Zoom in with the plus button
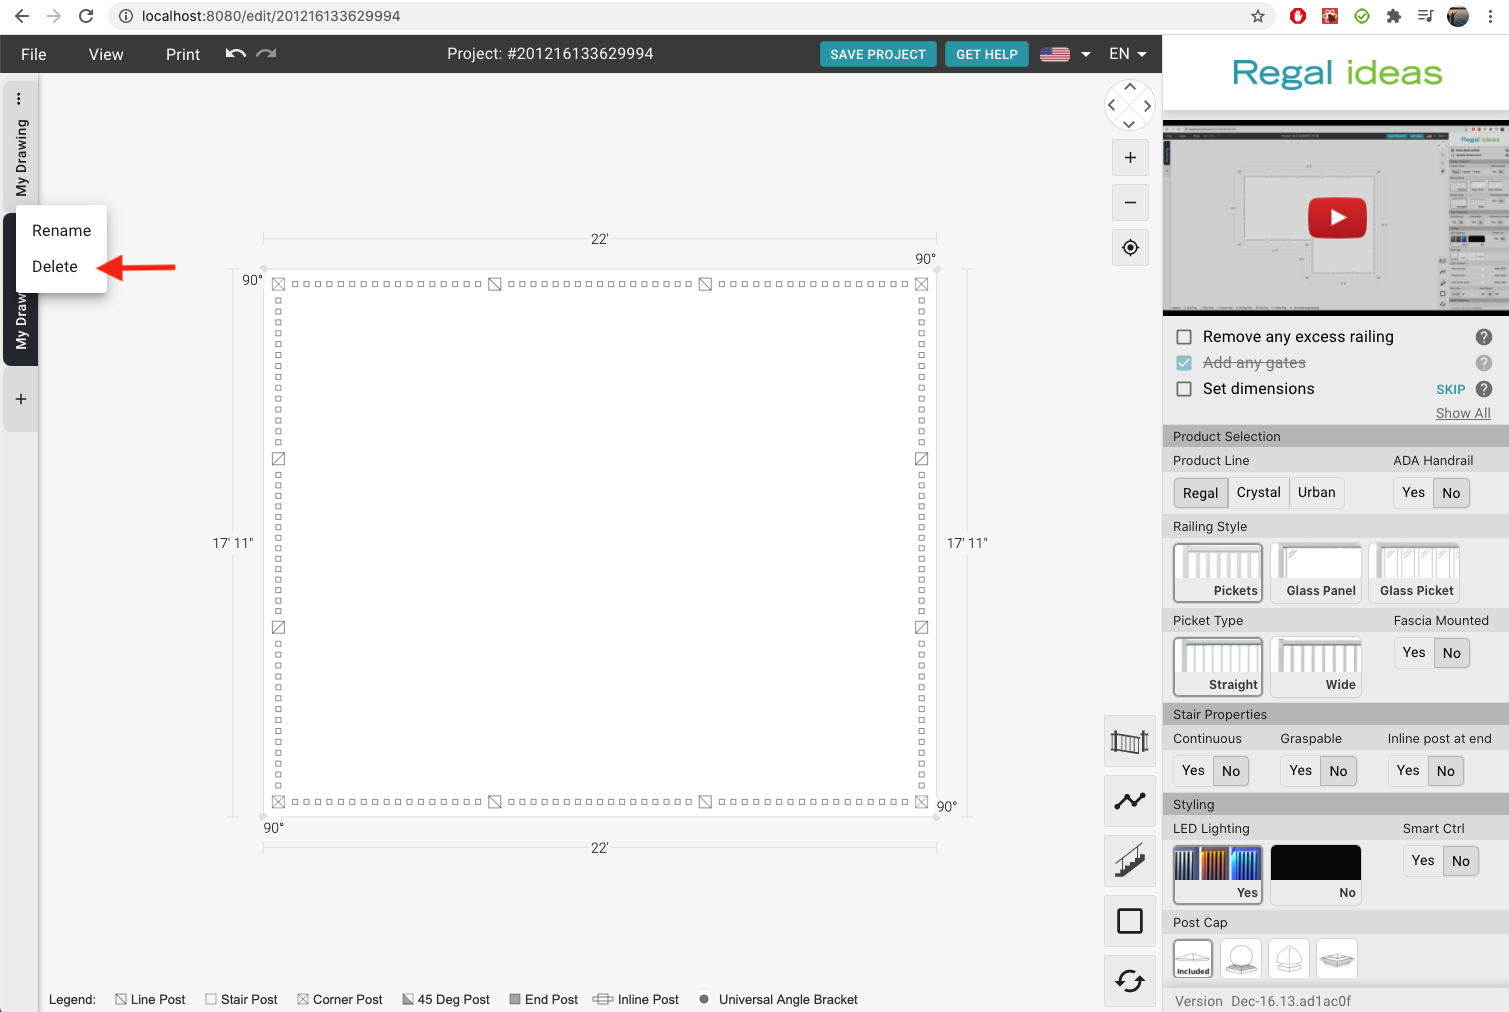The image size is (1509, 1012). 1130,157
